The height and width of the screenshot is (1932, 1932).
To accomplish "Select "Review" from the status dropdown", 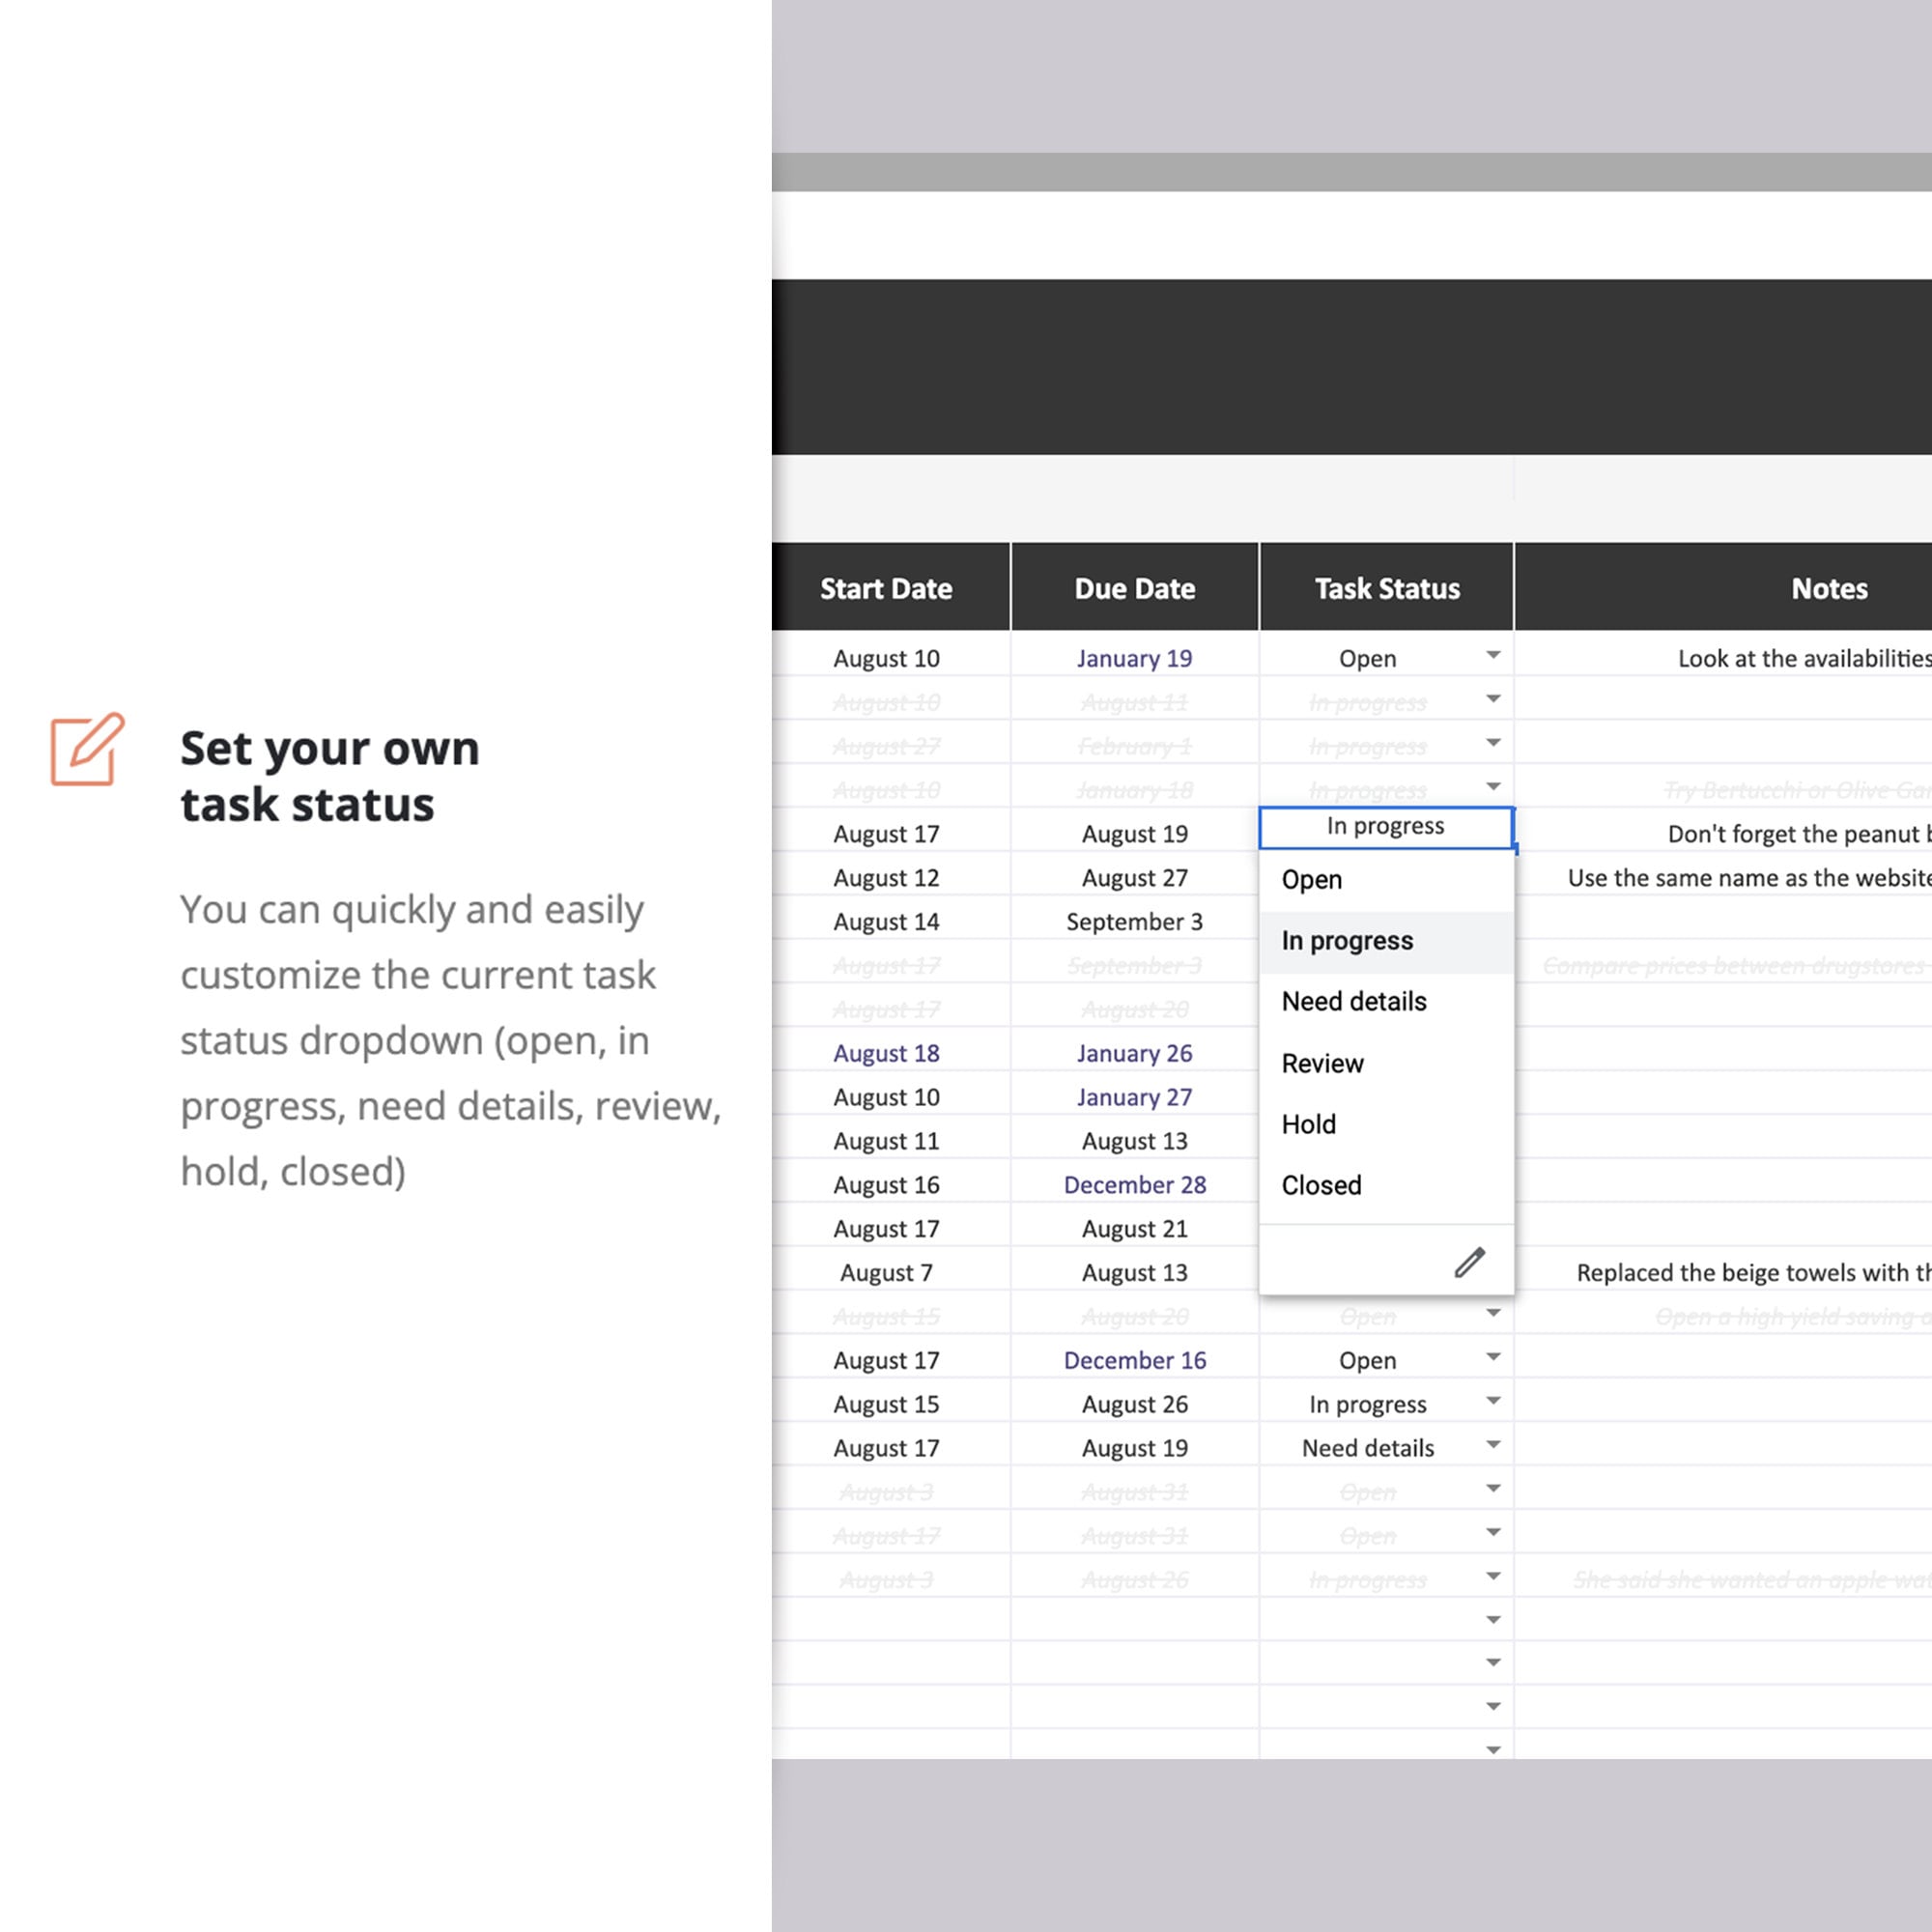I will (x=1322, y=1063).
